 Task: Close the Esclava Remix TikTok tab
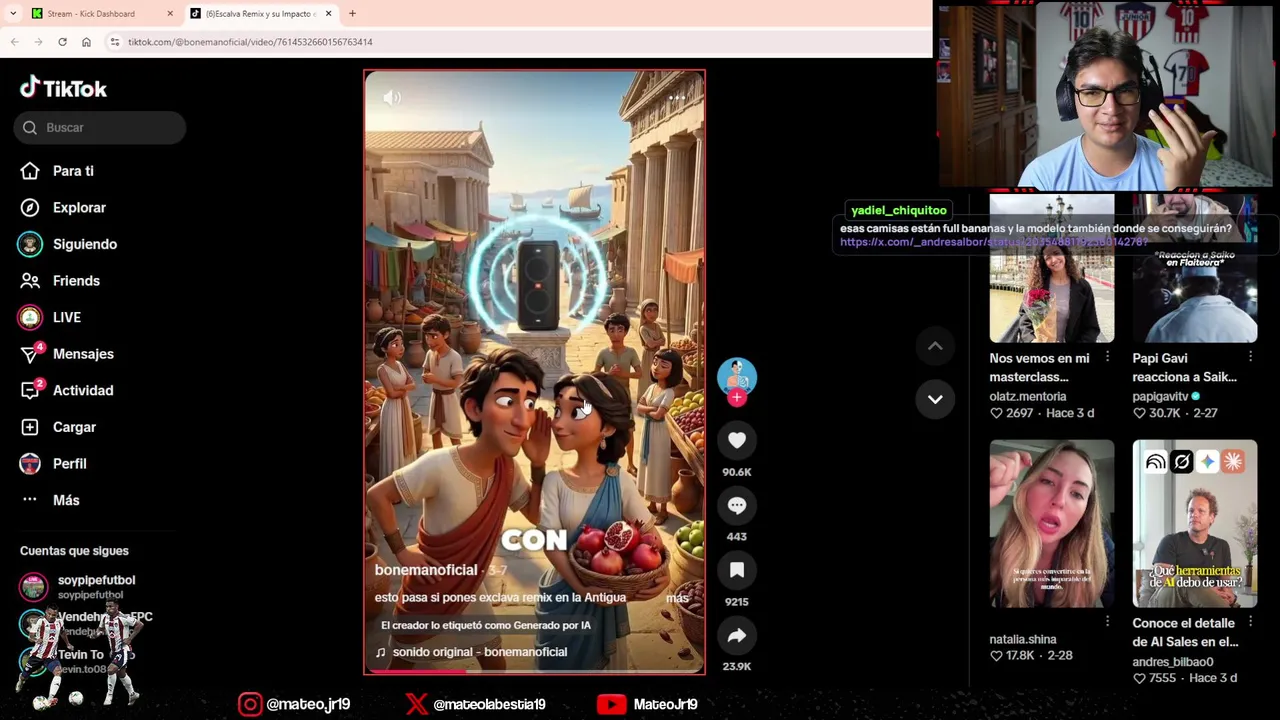[x=328, y=14]
